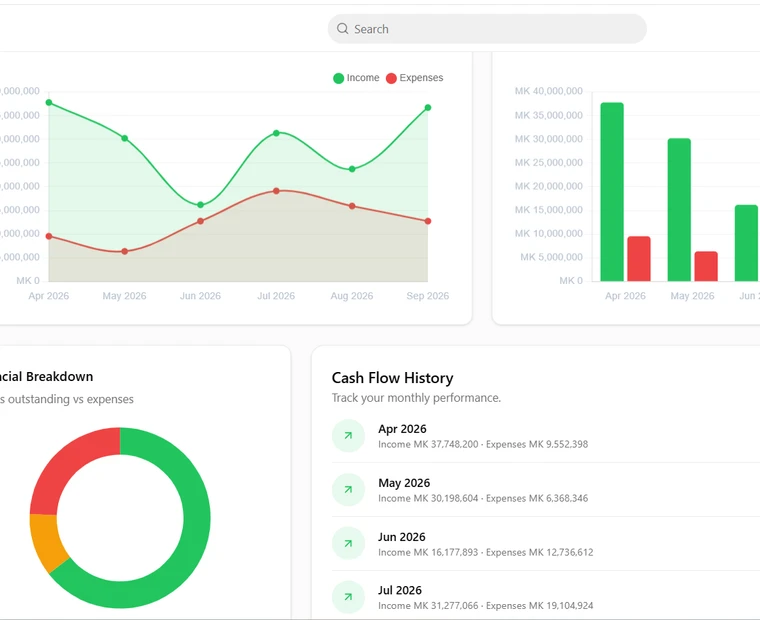Click 'Track your monthly performance.' subtitle
The width and height of the screenshot is (760, 620).
coord(416,398)
